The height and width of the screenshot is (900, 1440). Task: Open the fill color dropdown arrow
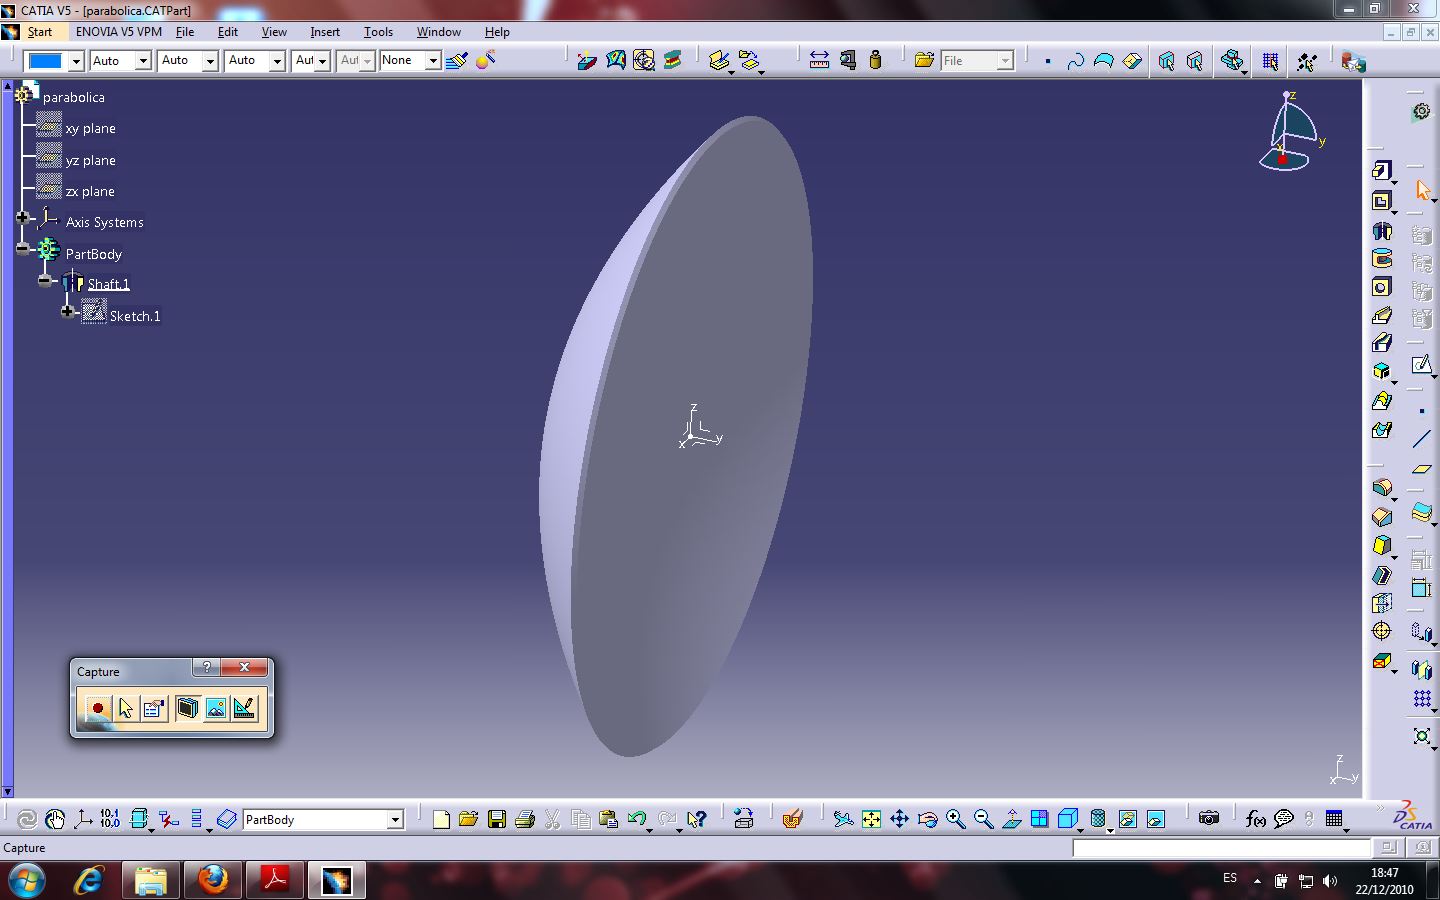pyautogui.click(x=76, y=61)
